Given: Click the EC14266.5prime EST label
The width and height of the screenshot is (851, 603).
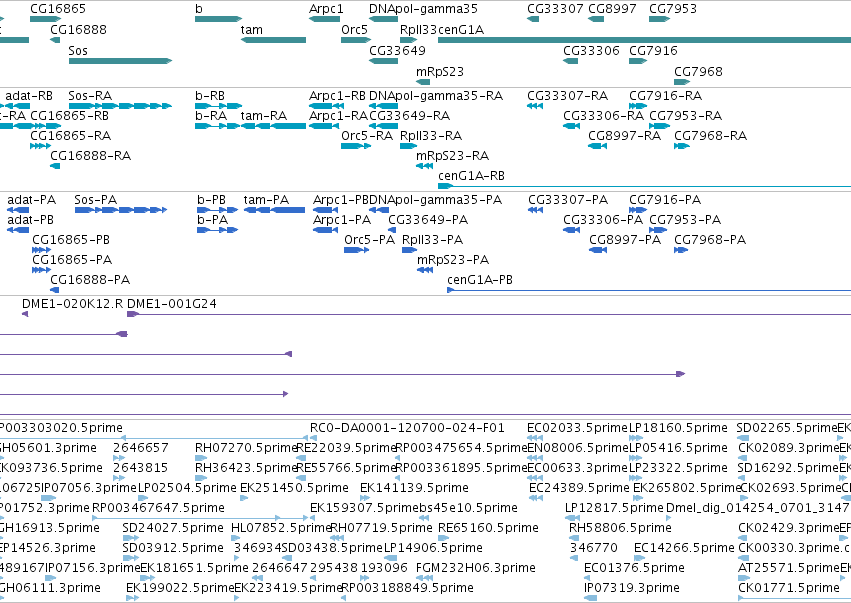Looking at the screenshot, I should pos(684,548).
